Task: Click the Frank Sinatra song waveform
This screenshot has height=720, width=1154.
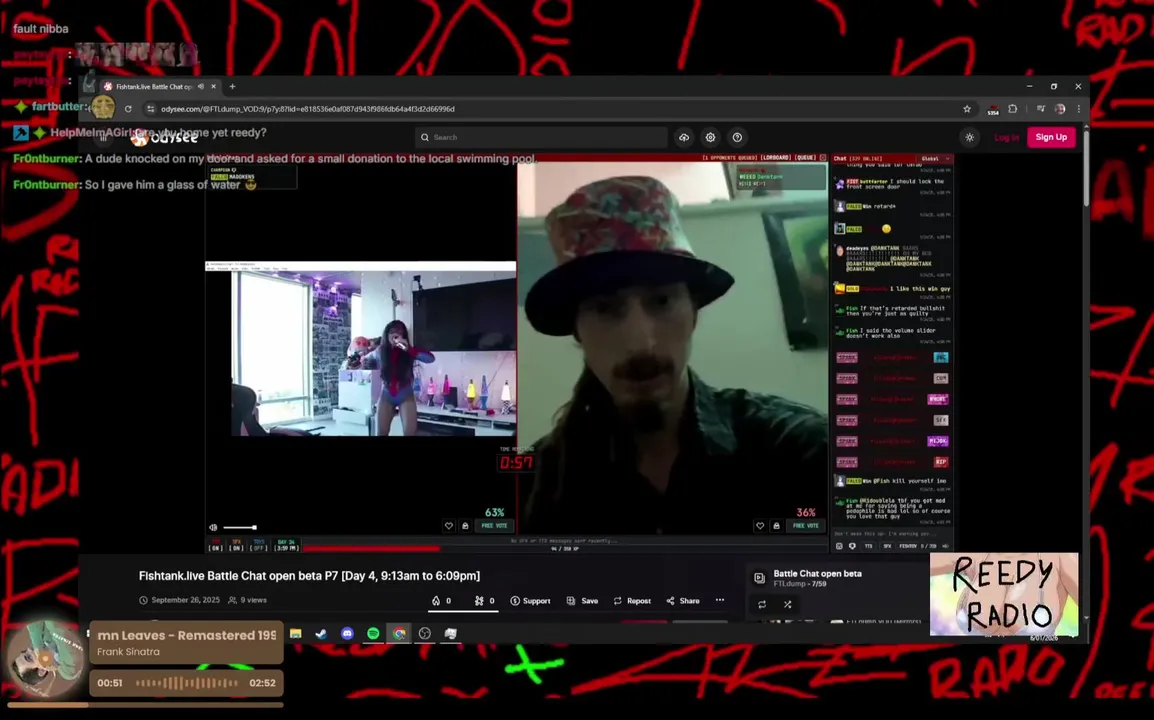Action: (x=186, y=682)
